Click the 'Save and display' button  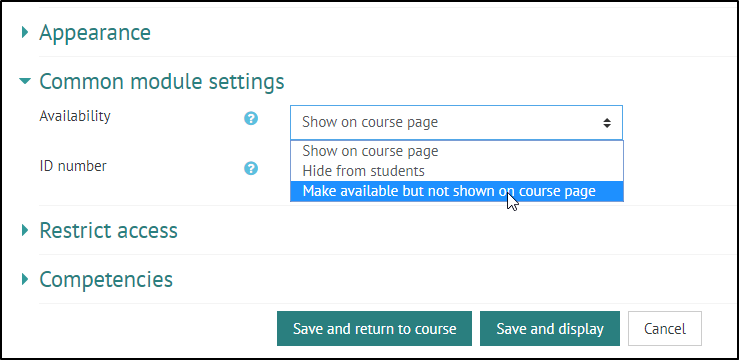550,328
